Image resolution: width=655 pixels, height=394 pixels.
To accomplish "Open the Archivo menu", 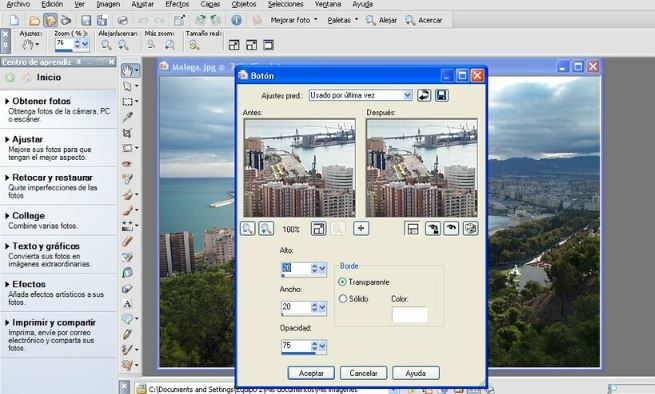I will click(x=18, y=4).
